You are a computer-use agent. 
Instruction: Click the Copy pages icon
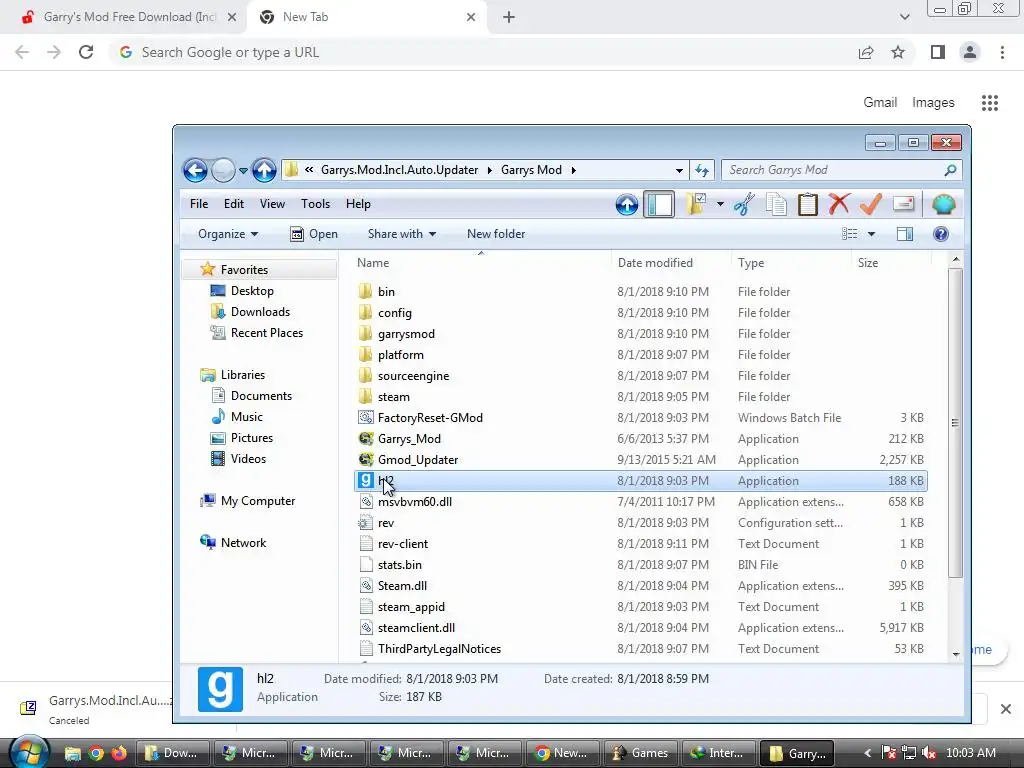pos(776,204)
